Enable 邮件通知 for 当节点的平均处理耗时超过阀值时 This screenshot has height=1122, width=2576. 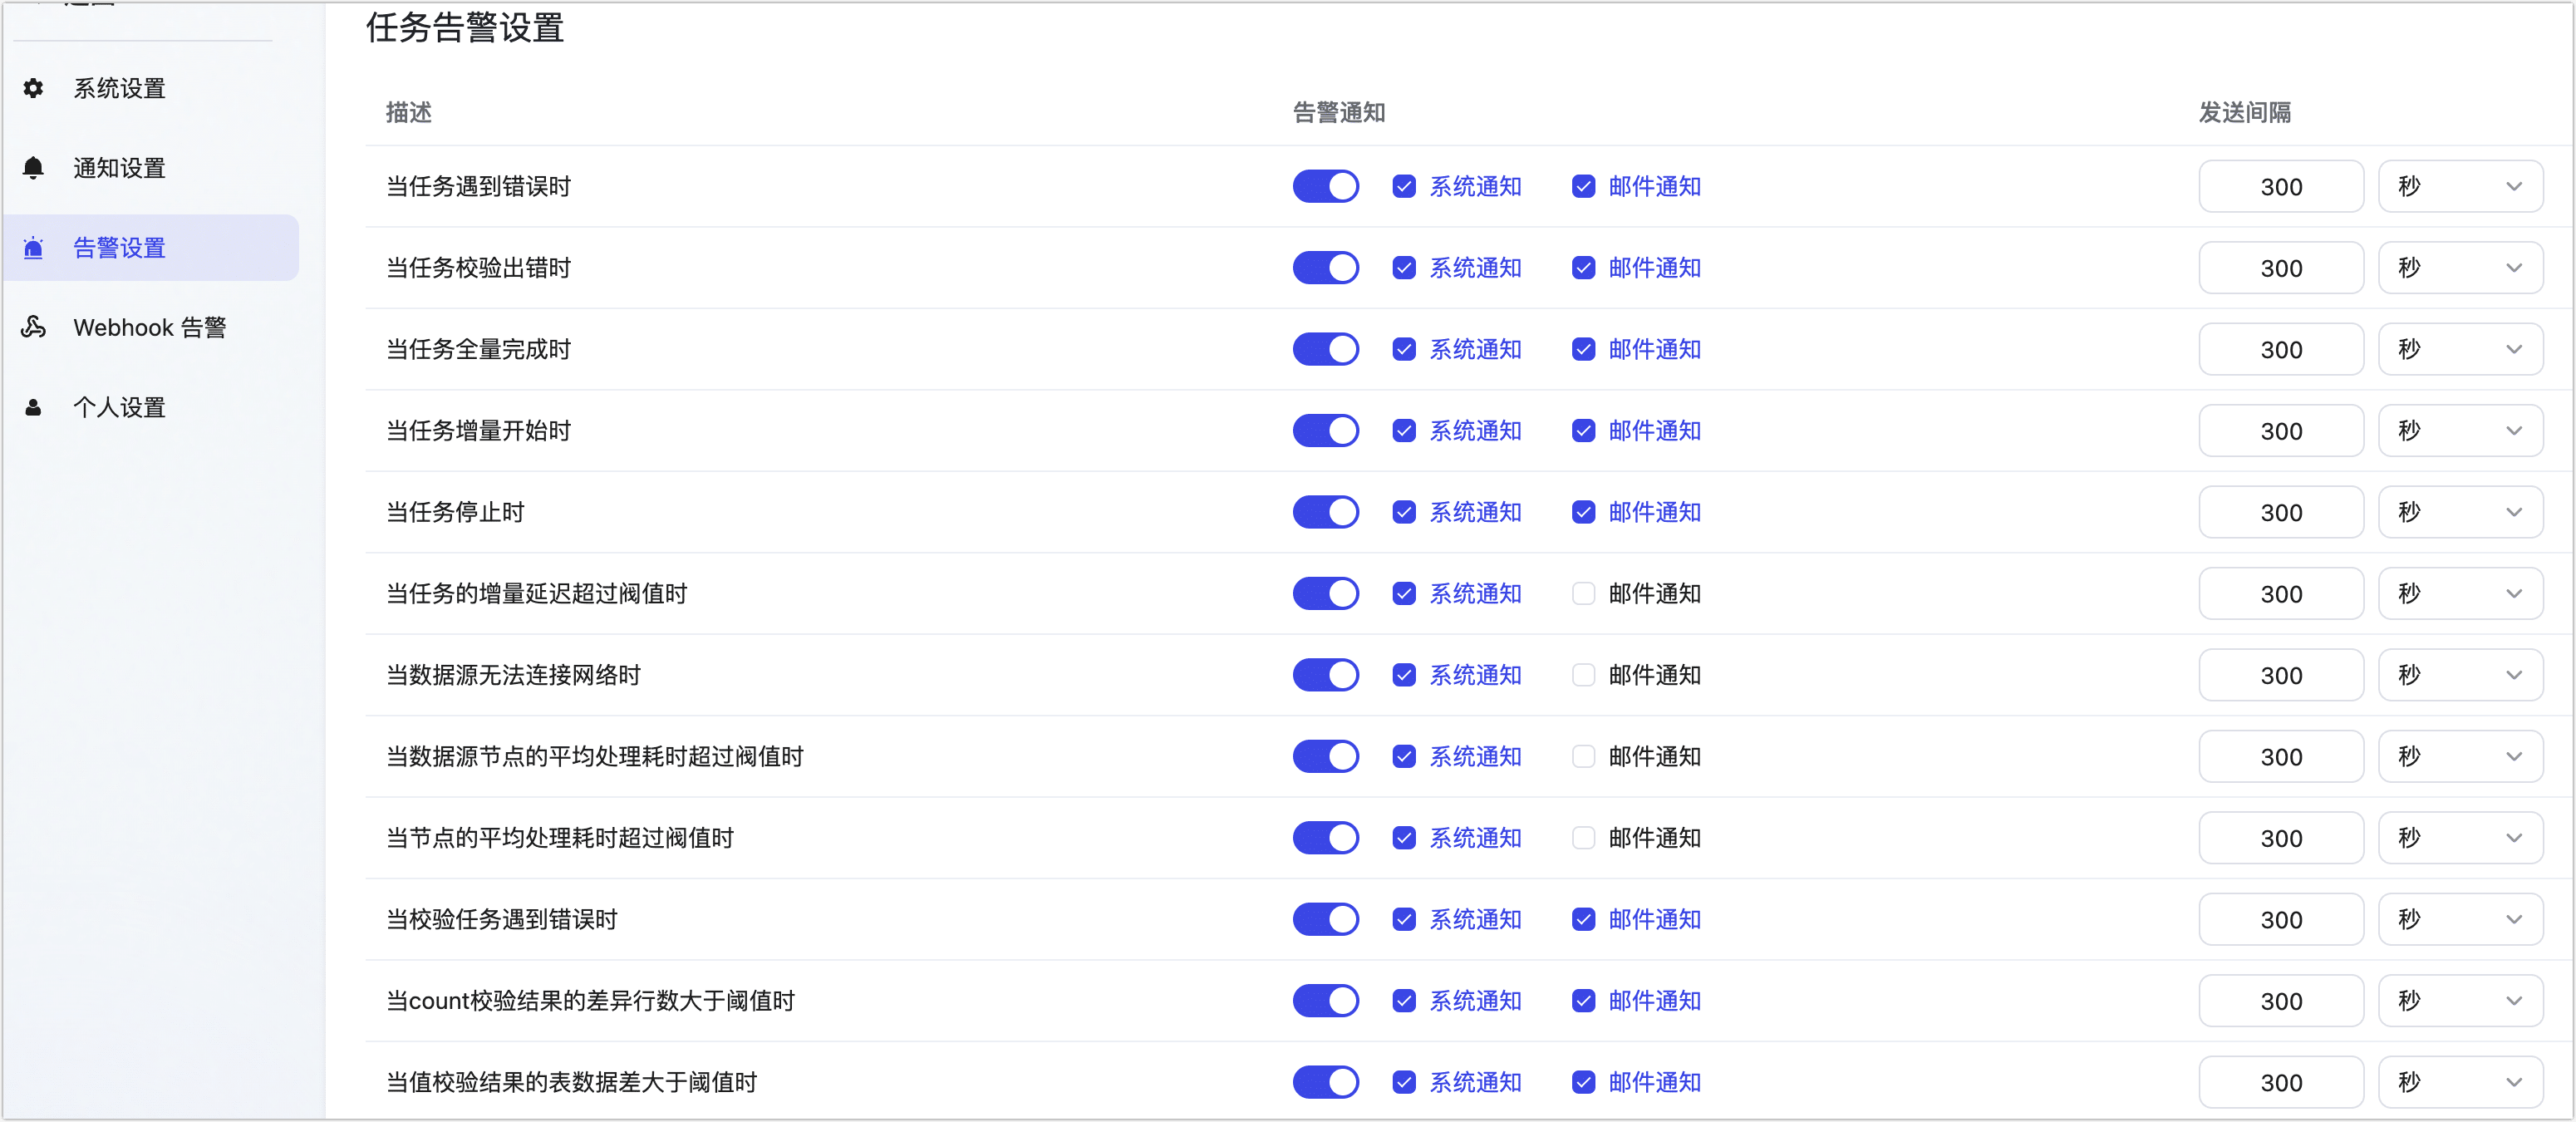tap(1583, 838)
